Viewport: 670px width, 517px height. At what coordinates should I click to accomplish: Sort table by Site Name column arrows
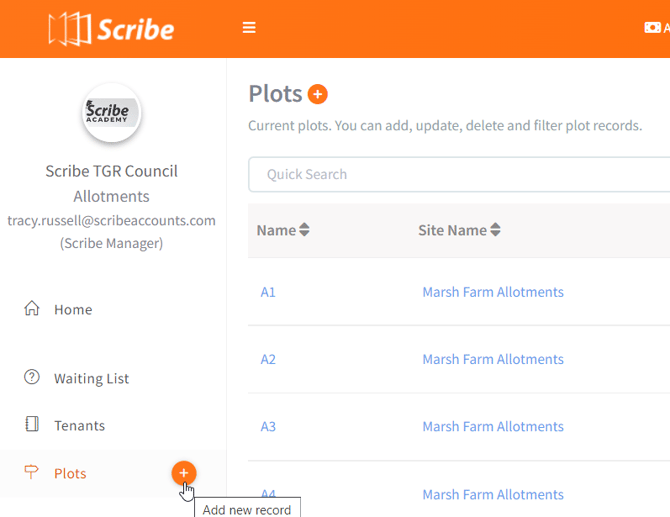[495, 231]
